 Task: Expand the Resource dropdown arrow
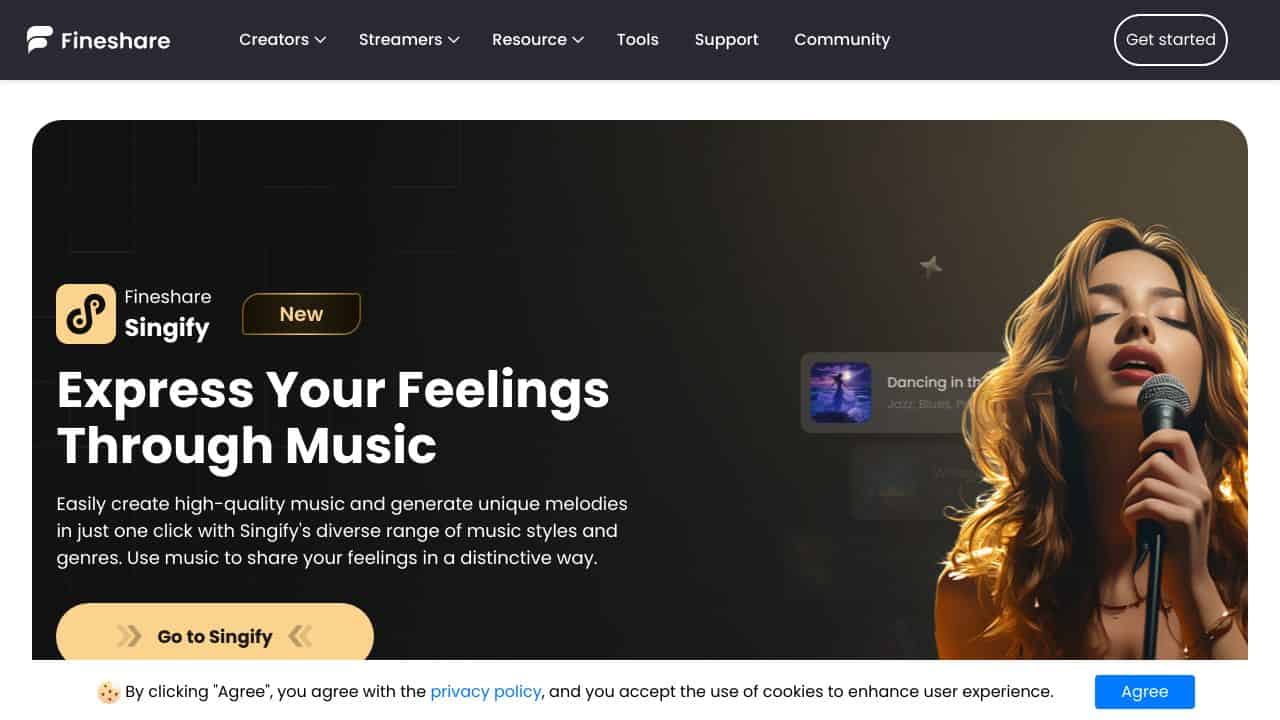(578, 40)
